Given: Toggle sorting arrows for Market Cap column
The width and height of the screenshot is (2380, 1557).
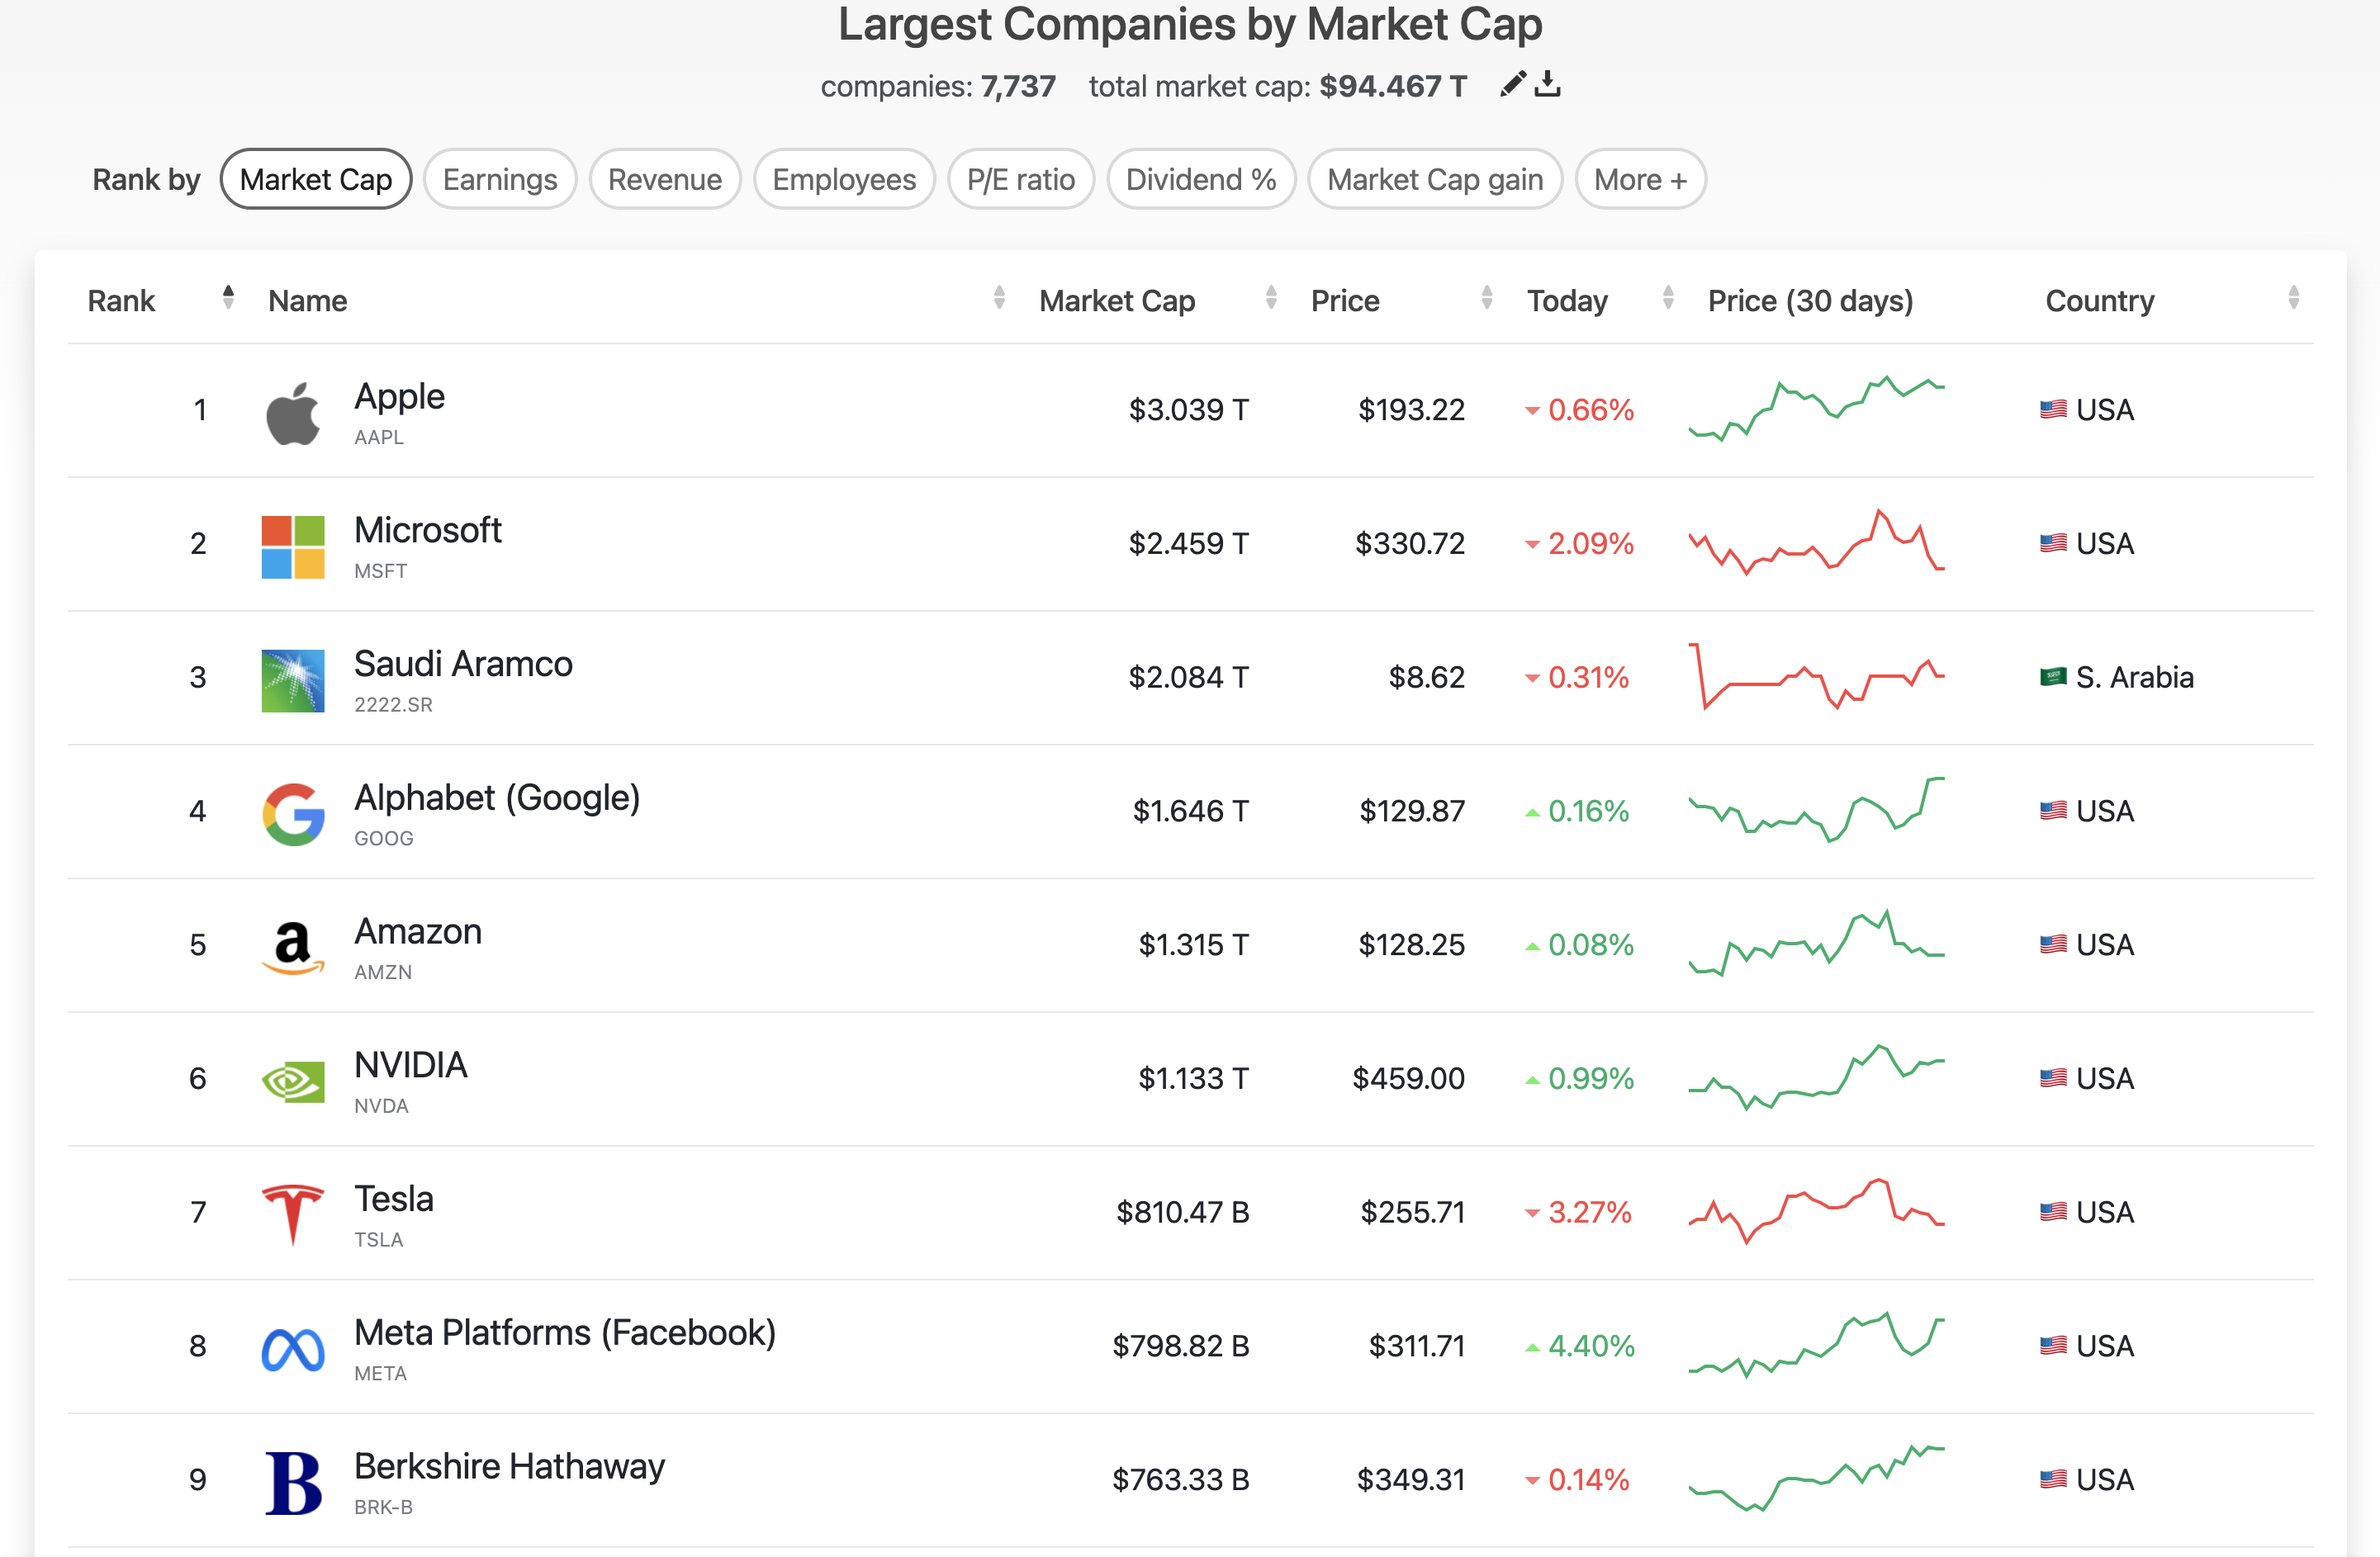Looking at the screenshot, I should point(1271,298).
